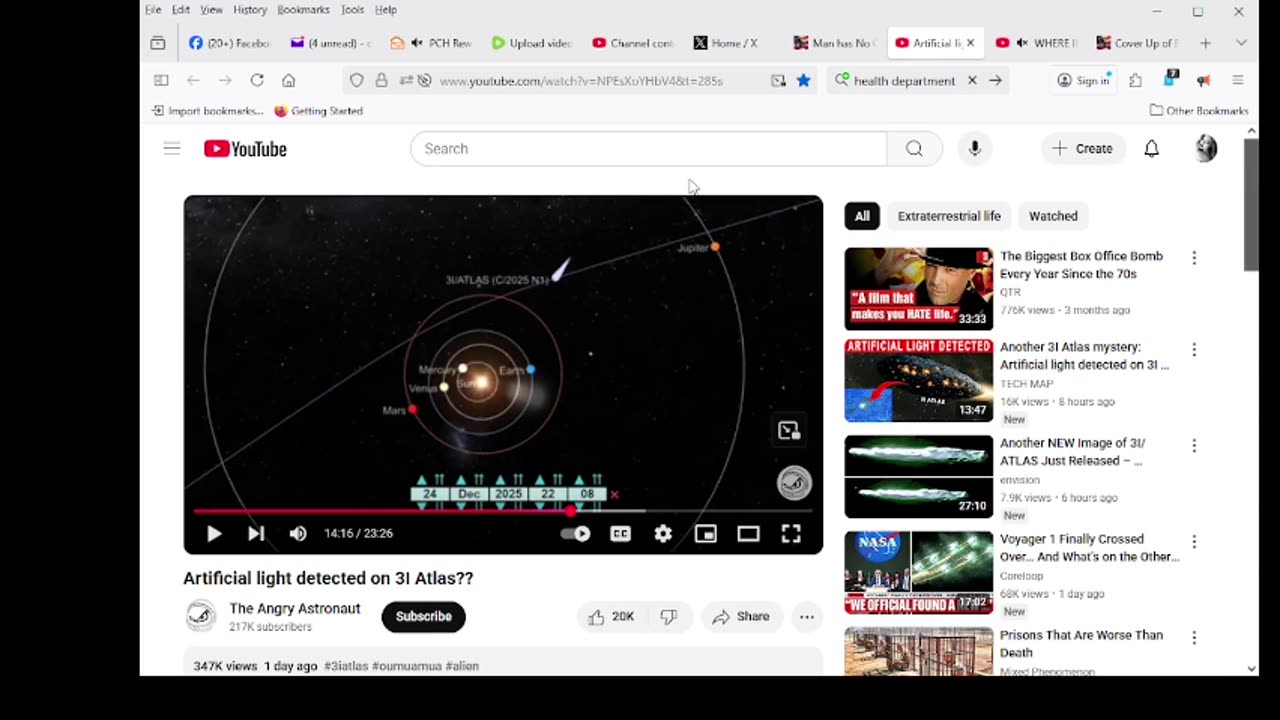Open the Other Bookmarks folder
The image size is (1280, 720).
(1199, 111)
